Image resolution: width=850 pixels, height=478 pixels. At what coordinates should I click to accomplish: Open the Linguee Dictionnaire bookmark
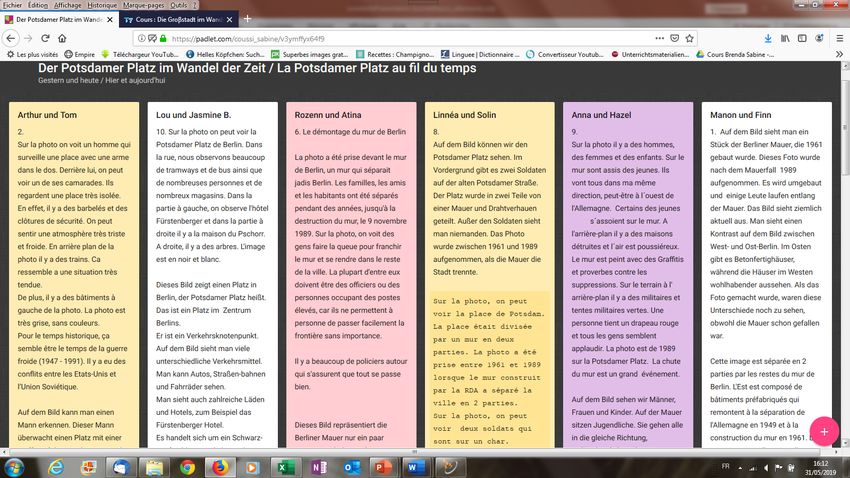coord(480,54)
